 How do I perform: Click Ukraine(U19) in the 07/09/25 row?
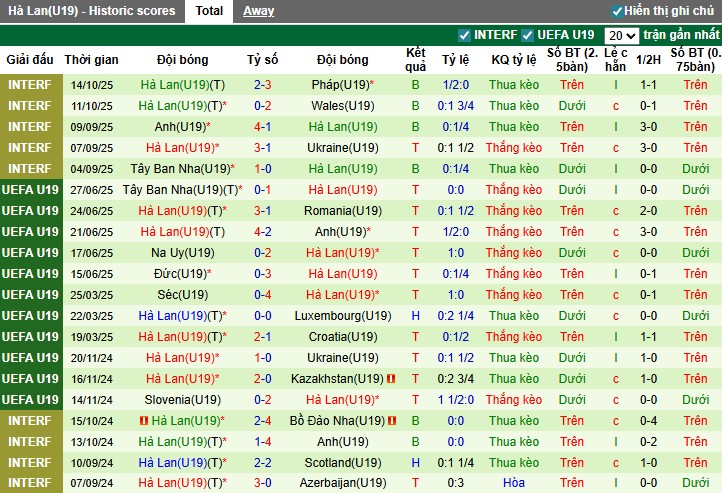pyautogui.click(x=343, y=148)
